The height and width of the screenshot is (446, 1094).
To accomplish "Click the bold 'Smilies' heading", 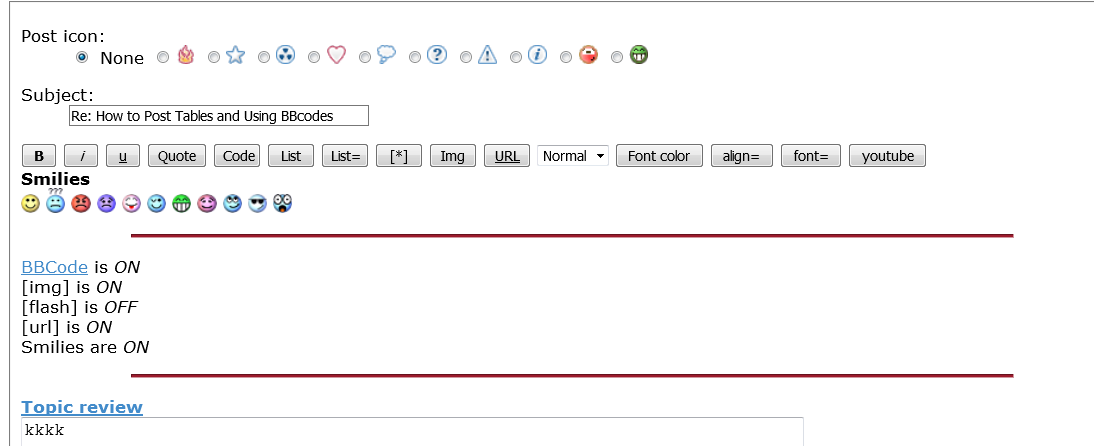I will (x=56, y=179).
